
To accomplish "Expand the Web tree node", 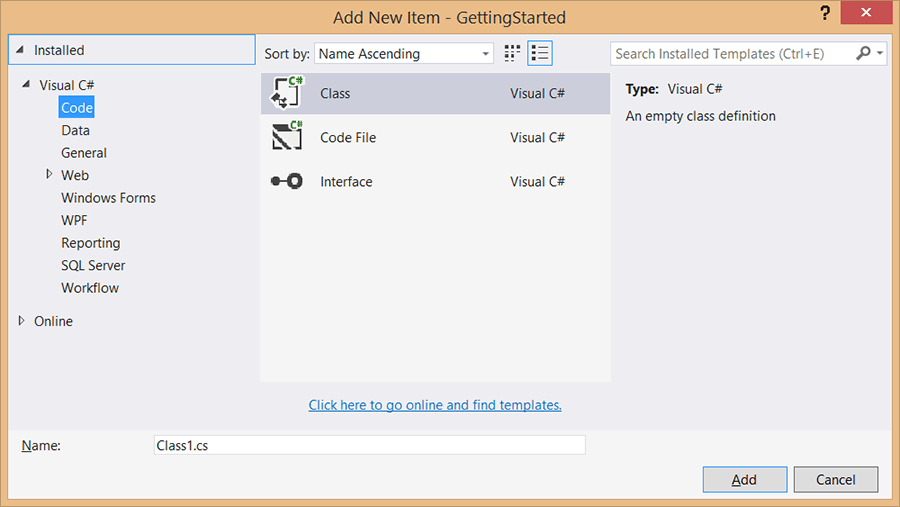I will point(49,174).
